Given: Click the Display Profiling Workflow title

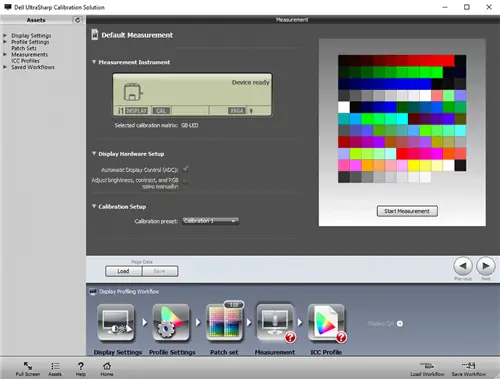Looking at the screenshot, I should 129,292.
